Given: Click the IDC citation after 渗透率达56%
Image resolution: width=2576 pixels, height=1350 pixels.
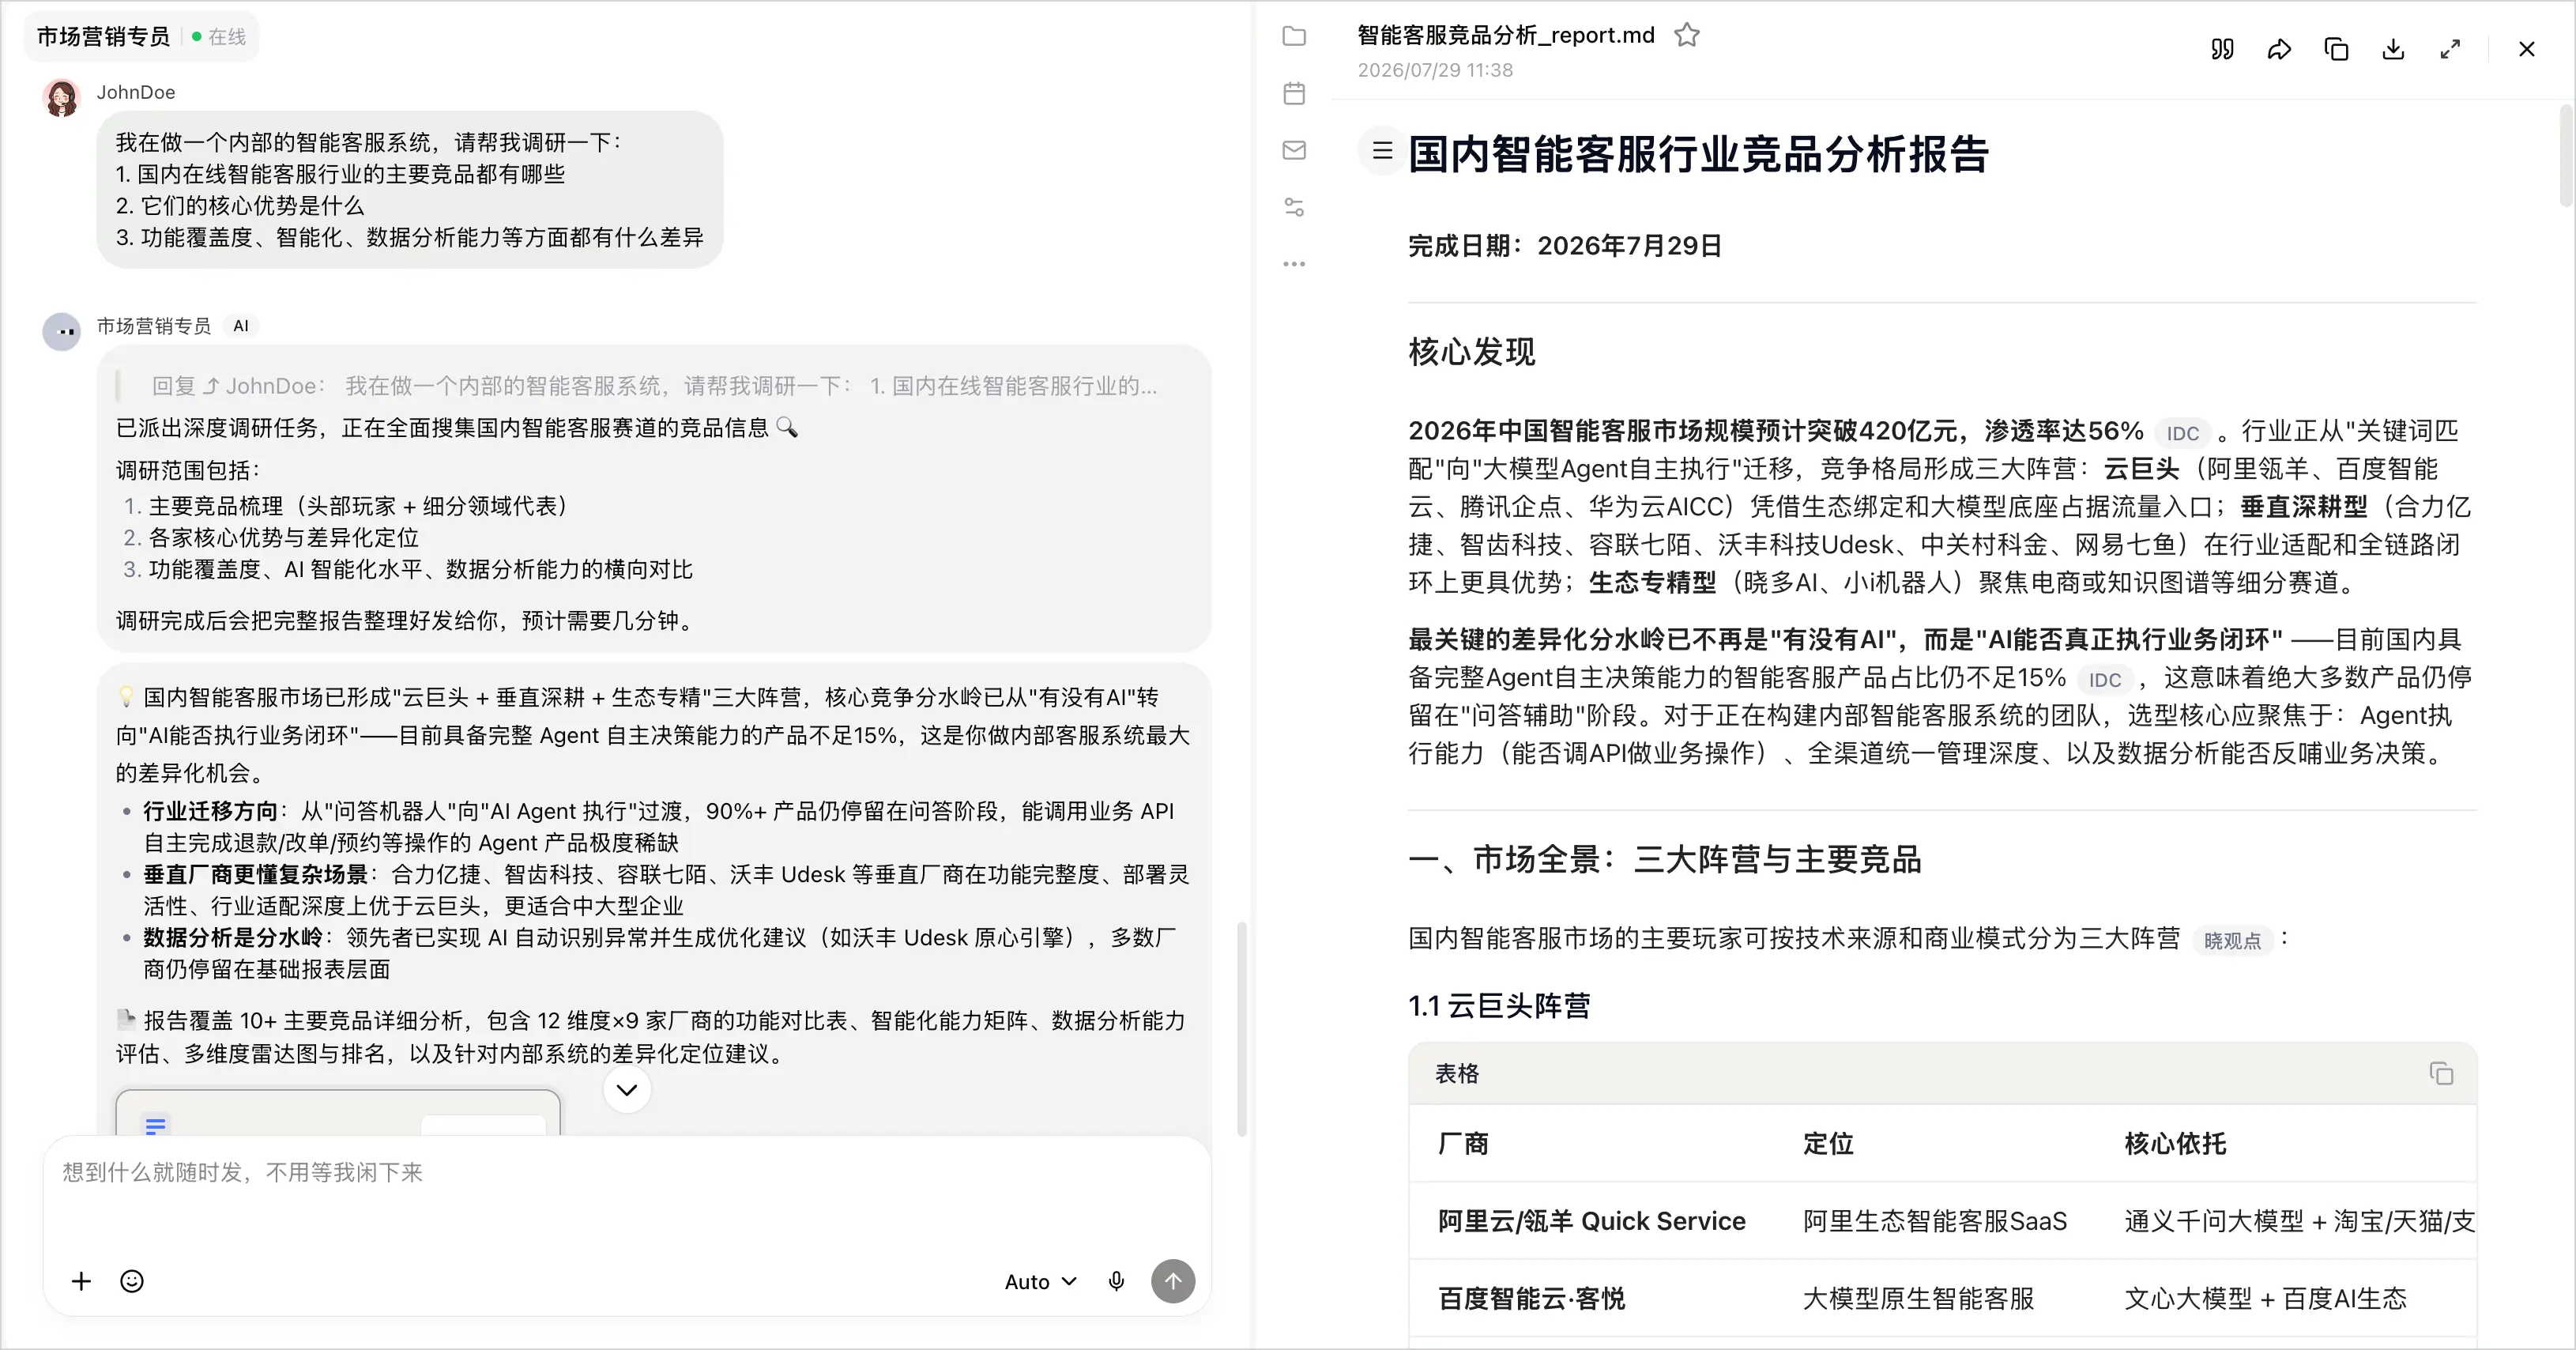Looking at the screenshot, I should coord(2182,433).
